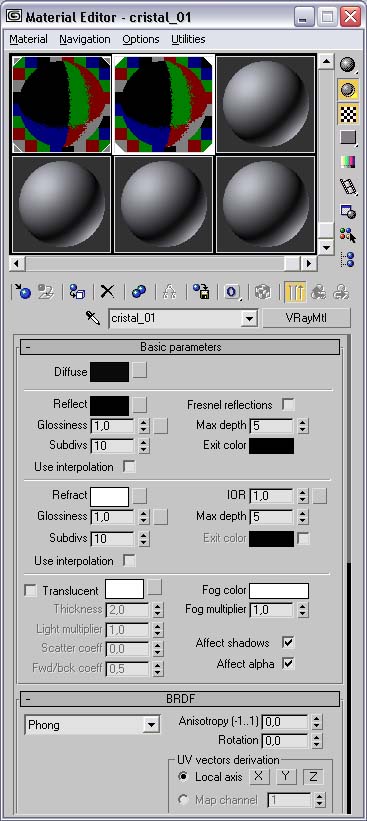Click the Select by Material icon
This screenshot has width=367, height=821.
[348, 235]
